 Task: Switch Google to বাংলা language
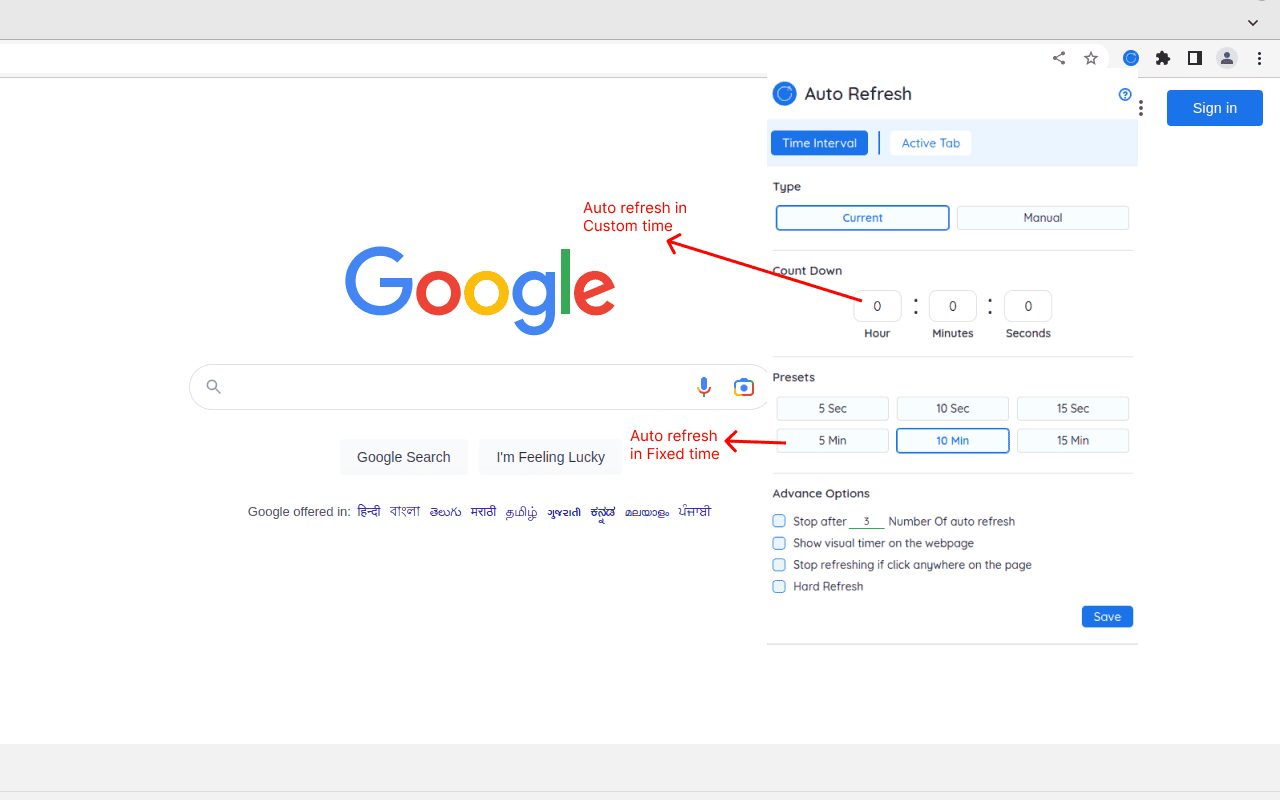[x=405, y=511]
